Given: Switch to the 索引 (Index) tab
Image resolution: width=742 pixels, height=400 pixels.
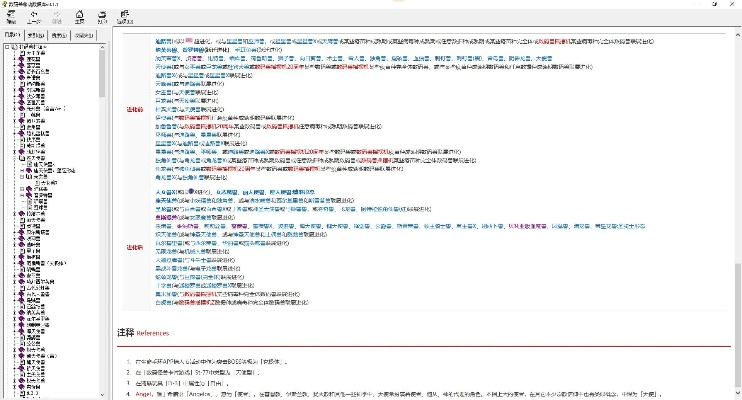Looking at the screenshot, I should click(x=35, y=35).
